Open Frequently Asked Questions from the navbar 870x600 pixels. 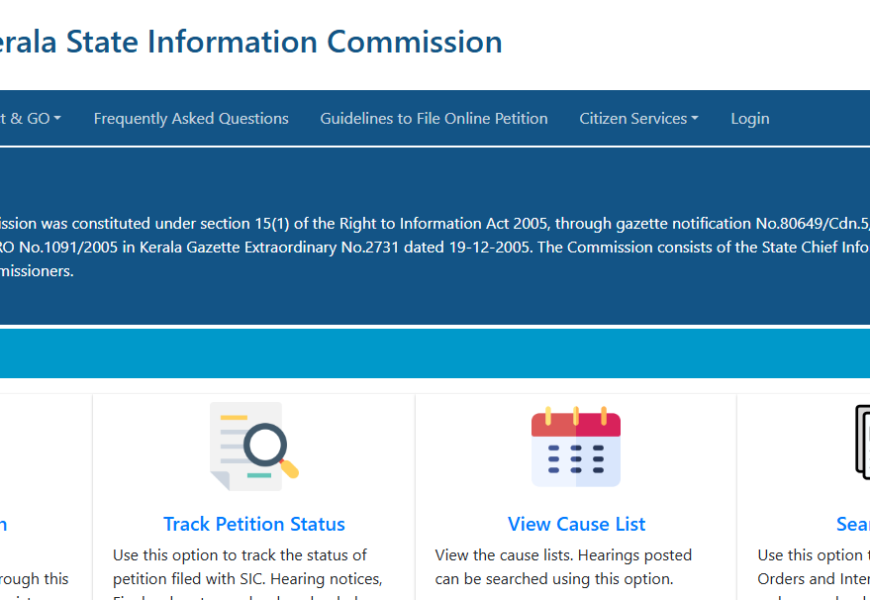(x=191, y=118)
